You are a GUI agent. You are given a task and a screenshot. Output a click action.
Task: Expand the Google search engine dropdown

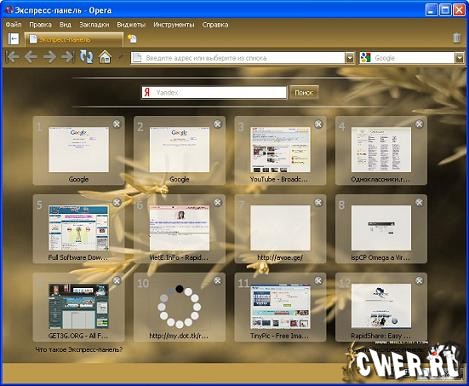click(x=459, y=58)
